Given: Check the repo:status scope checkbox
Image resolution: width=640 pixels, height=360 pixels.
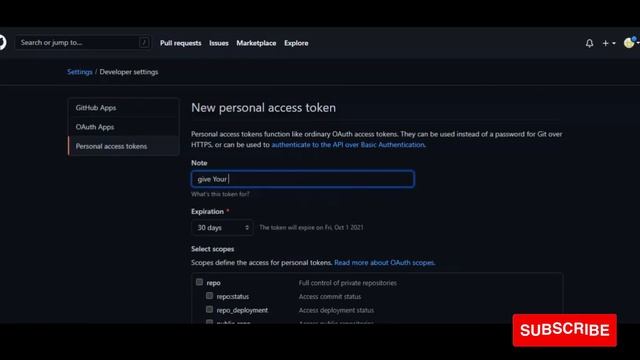Looking at the screenshot, I should pyautogui.click(x=209, y=296).
